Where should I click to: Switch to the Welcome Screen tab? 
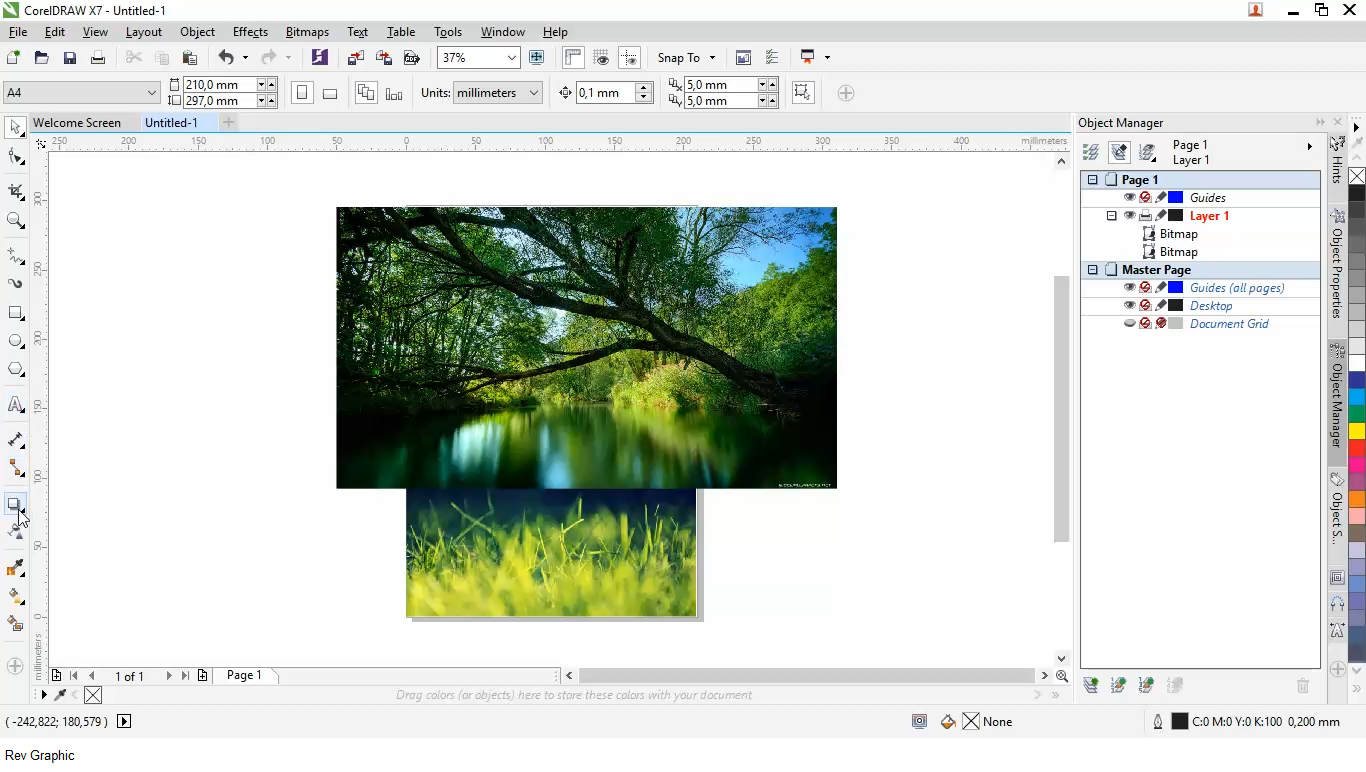click(x=77, y=123)
